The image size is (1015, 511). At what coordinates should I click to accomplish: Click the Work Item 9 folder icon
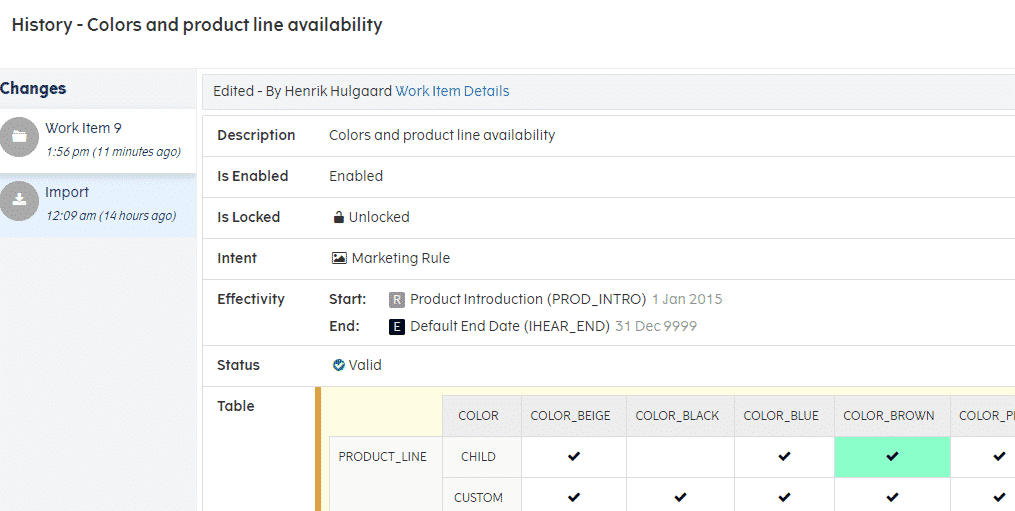[x=19, y=137]
